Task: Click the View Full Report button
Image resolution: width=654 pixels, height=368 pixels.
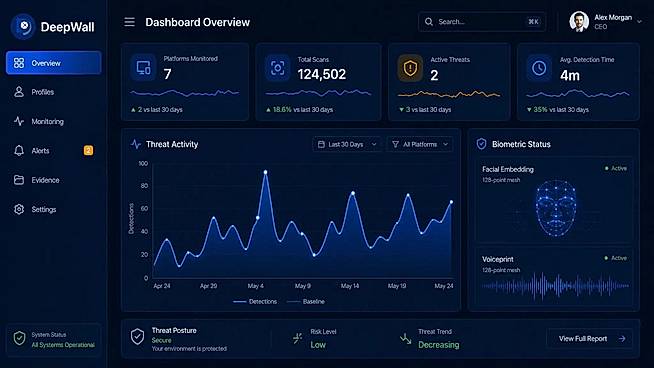Action: [x=589, y=338]
